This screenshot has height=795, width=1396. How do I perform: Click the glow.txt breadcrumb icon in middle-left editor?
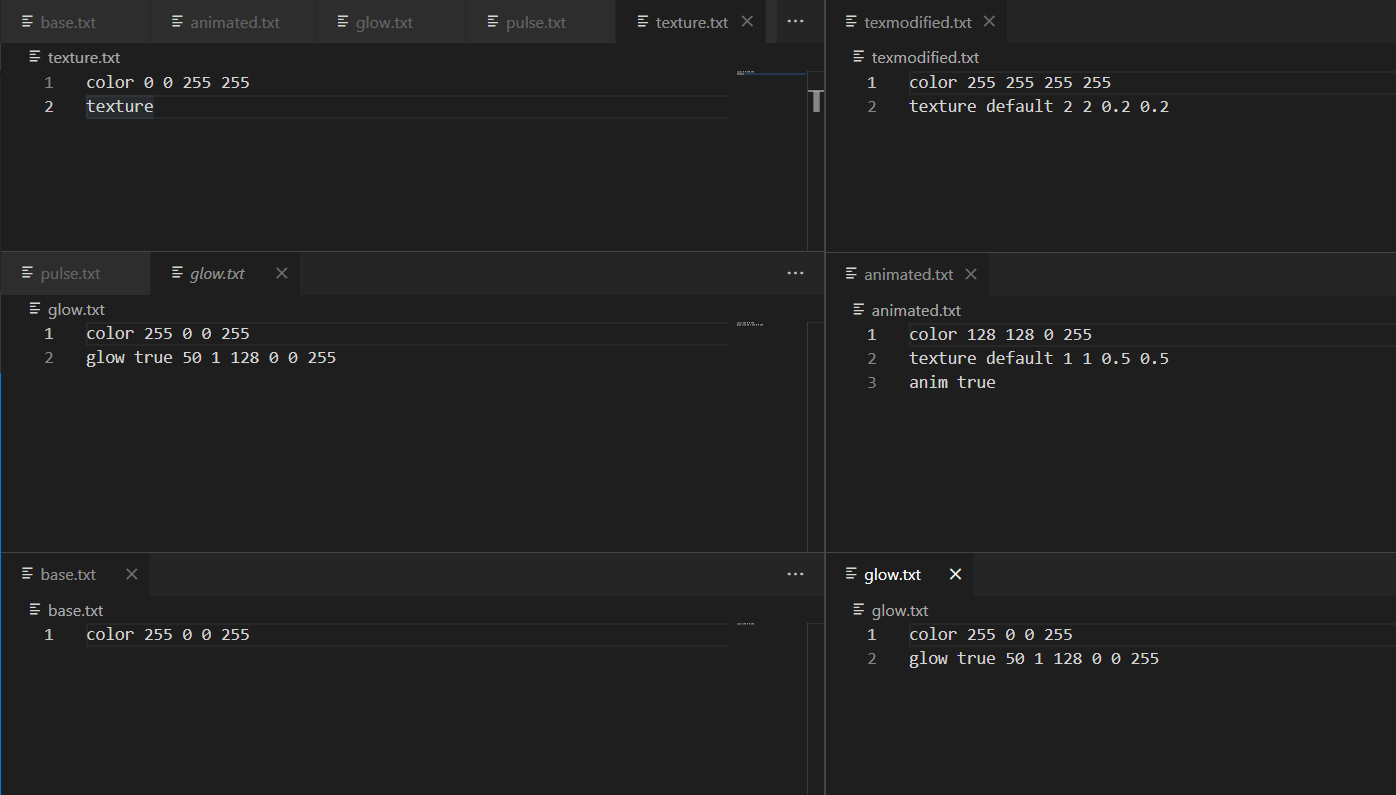[x=35, y=309]
